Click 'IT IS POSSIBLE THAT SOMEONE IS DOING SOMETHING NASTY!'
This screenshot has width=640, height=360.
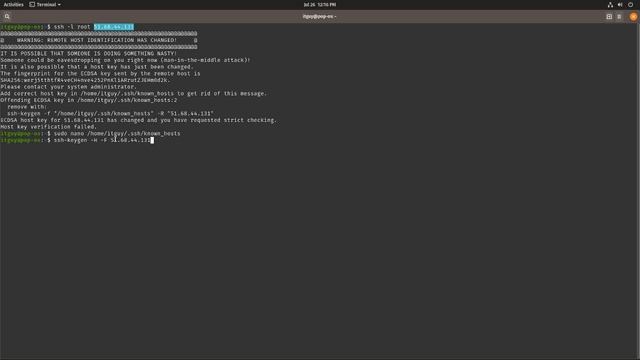click(x=89, y=53)
